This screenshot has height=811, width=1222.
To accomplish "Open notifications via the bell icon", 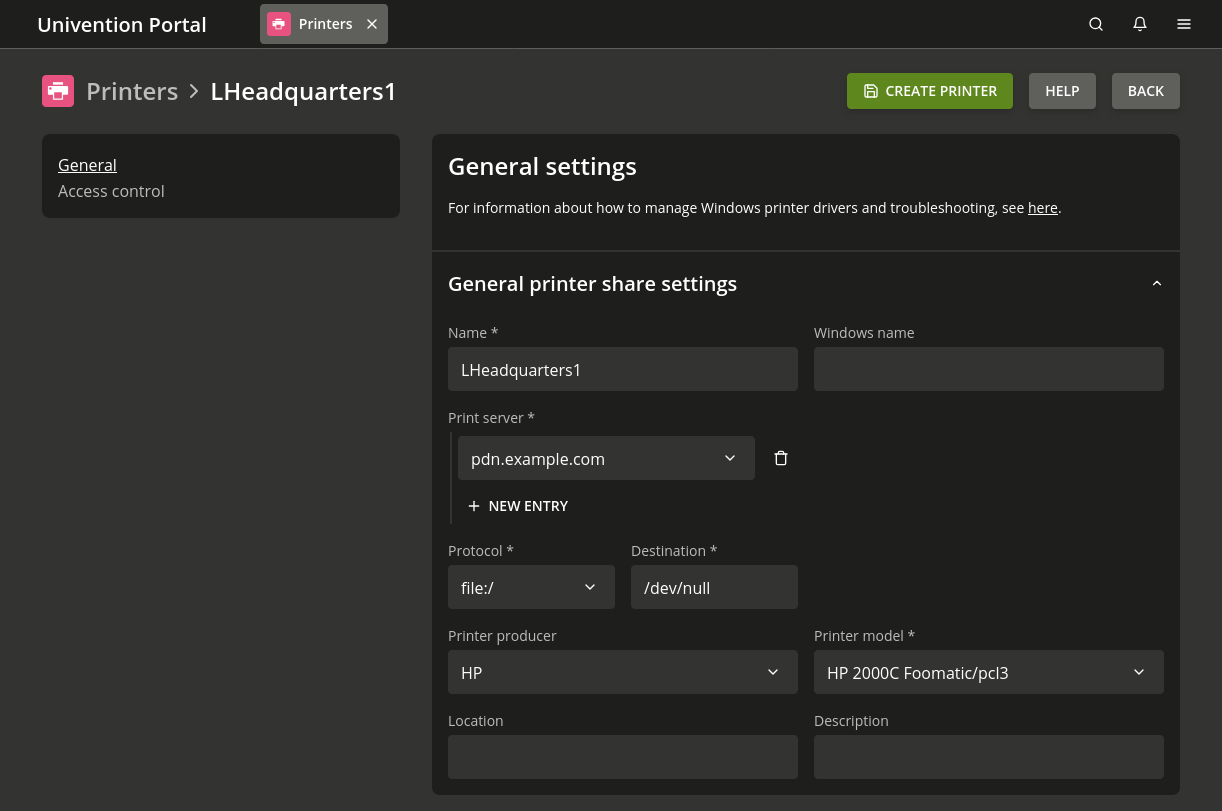I will (x=1140, y=24).
